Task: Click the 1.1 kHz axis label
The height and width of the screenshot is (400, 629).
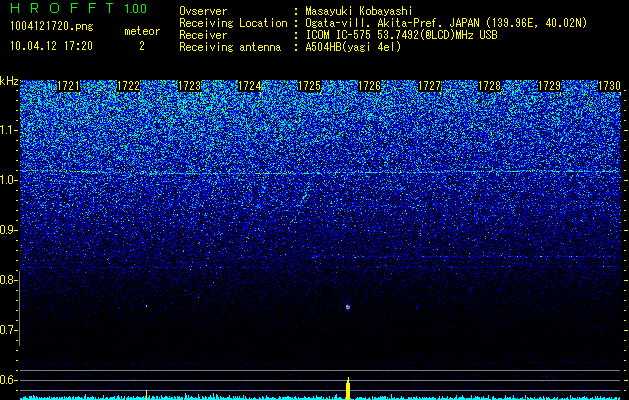Action: coord(7,130)
